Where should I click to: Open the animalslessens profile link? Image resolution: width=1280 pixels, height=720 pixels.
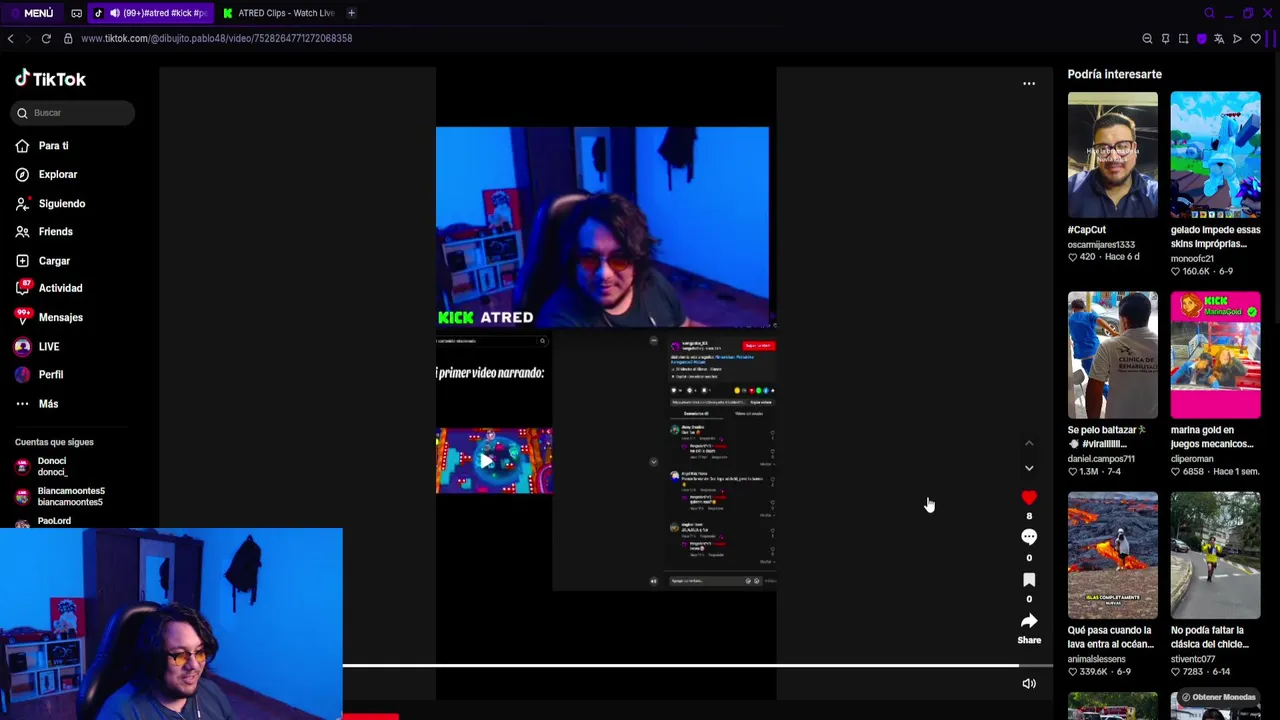[x=1097, y=659]
